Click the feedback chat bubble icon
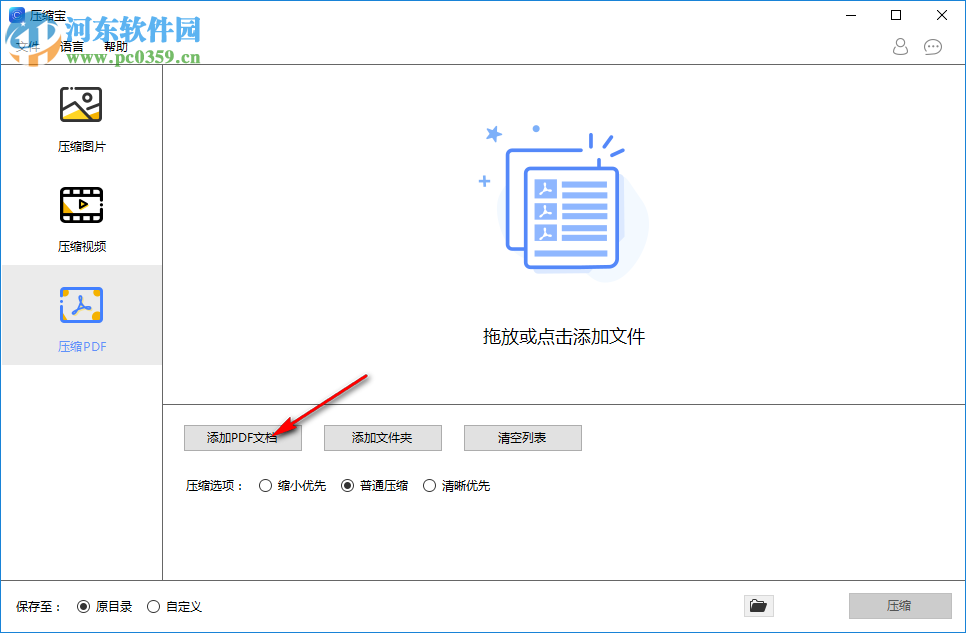Image resolution: width=966 pixels, height=633 pixels. click(x=933, y=46)
